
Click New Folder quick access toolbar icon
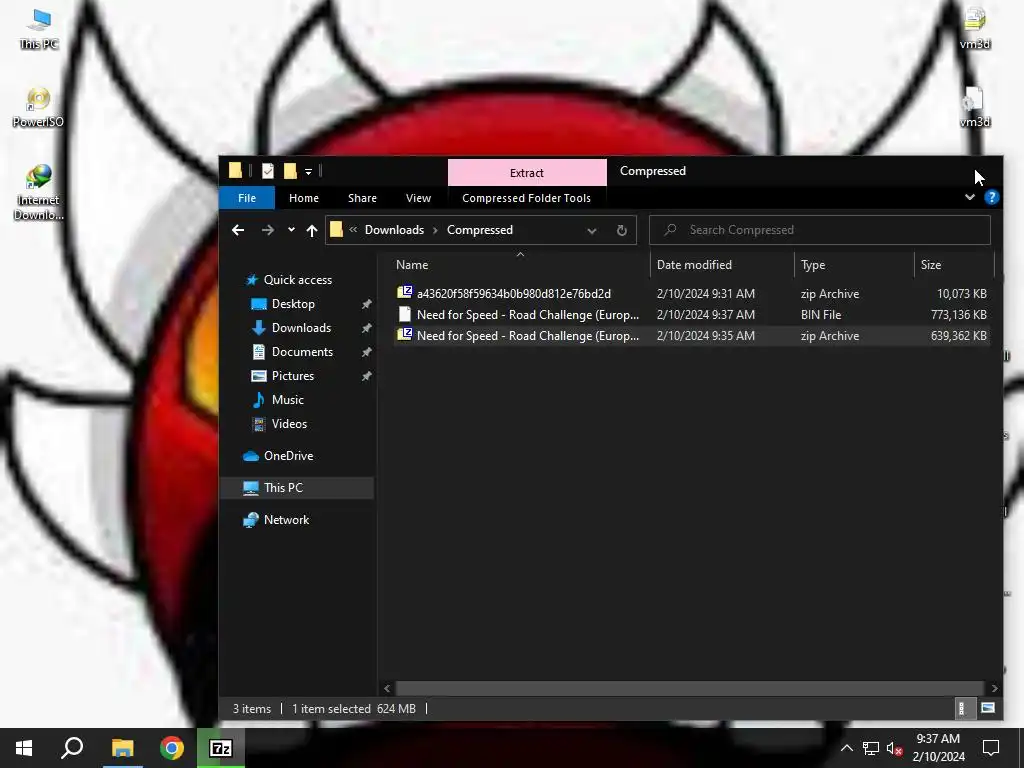coord(290,171)
